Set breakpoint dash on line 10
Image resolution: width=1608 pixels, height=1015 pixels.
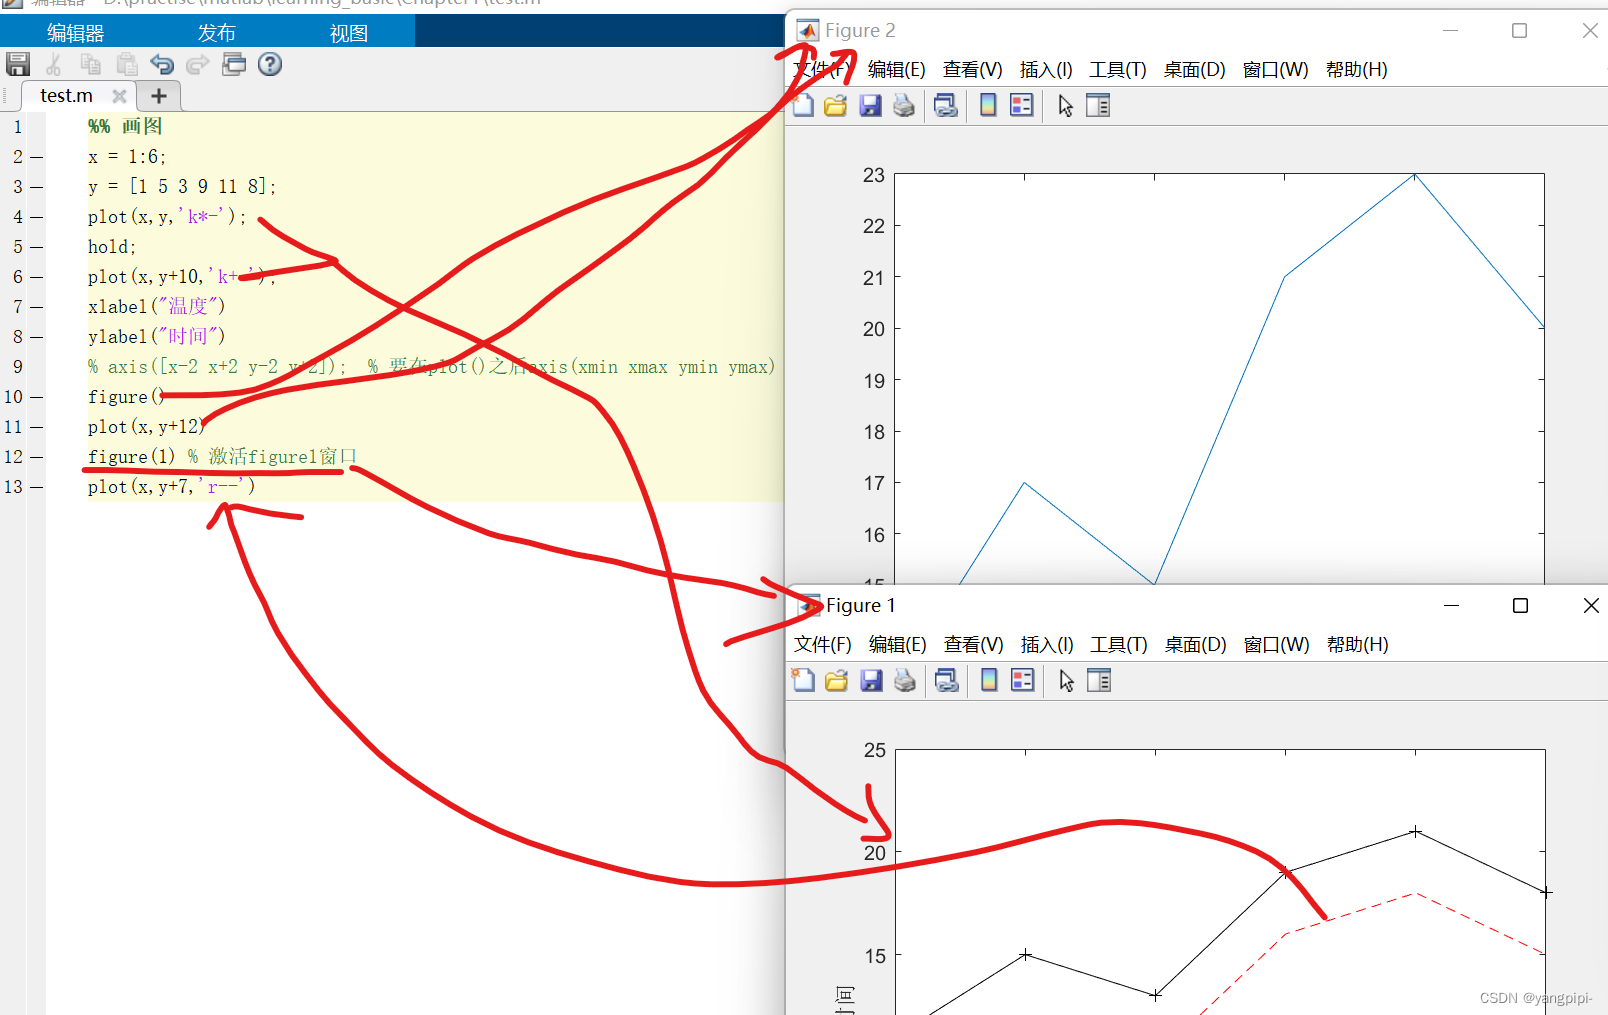tap(36, 397)
